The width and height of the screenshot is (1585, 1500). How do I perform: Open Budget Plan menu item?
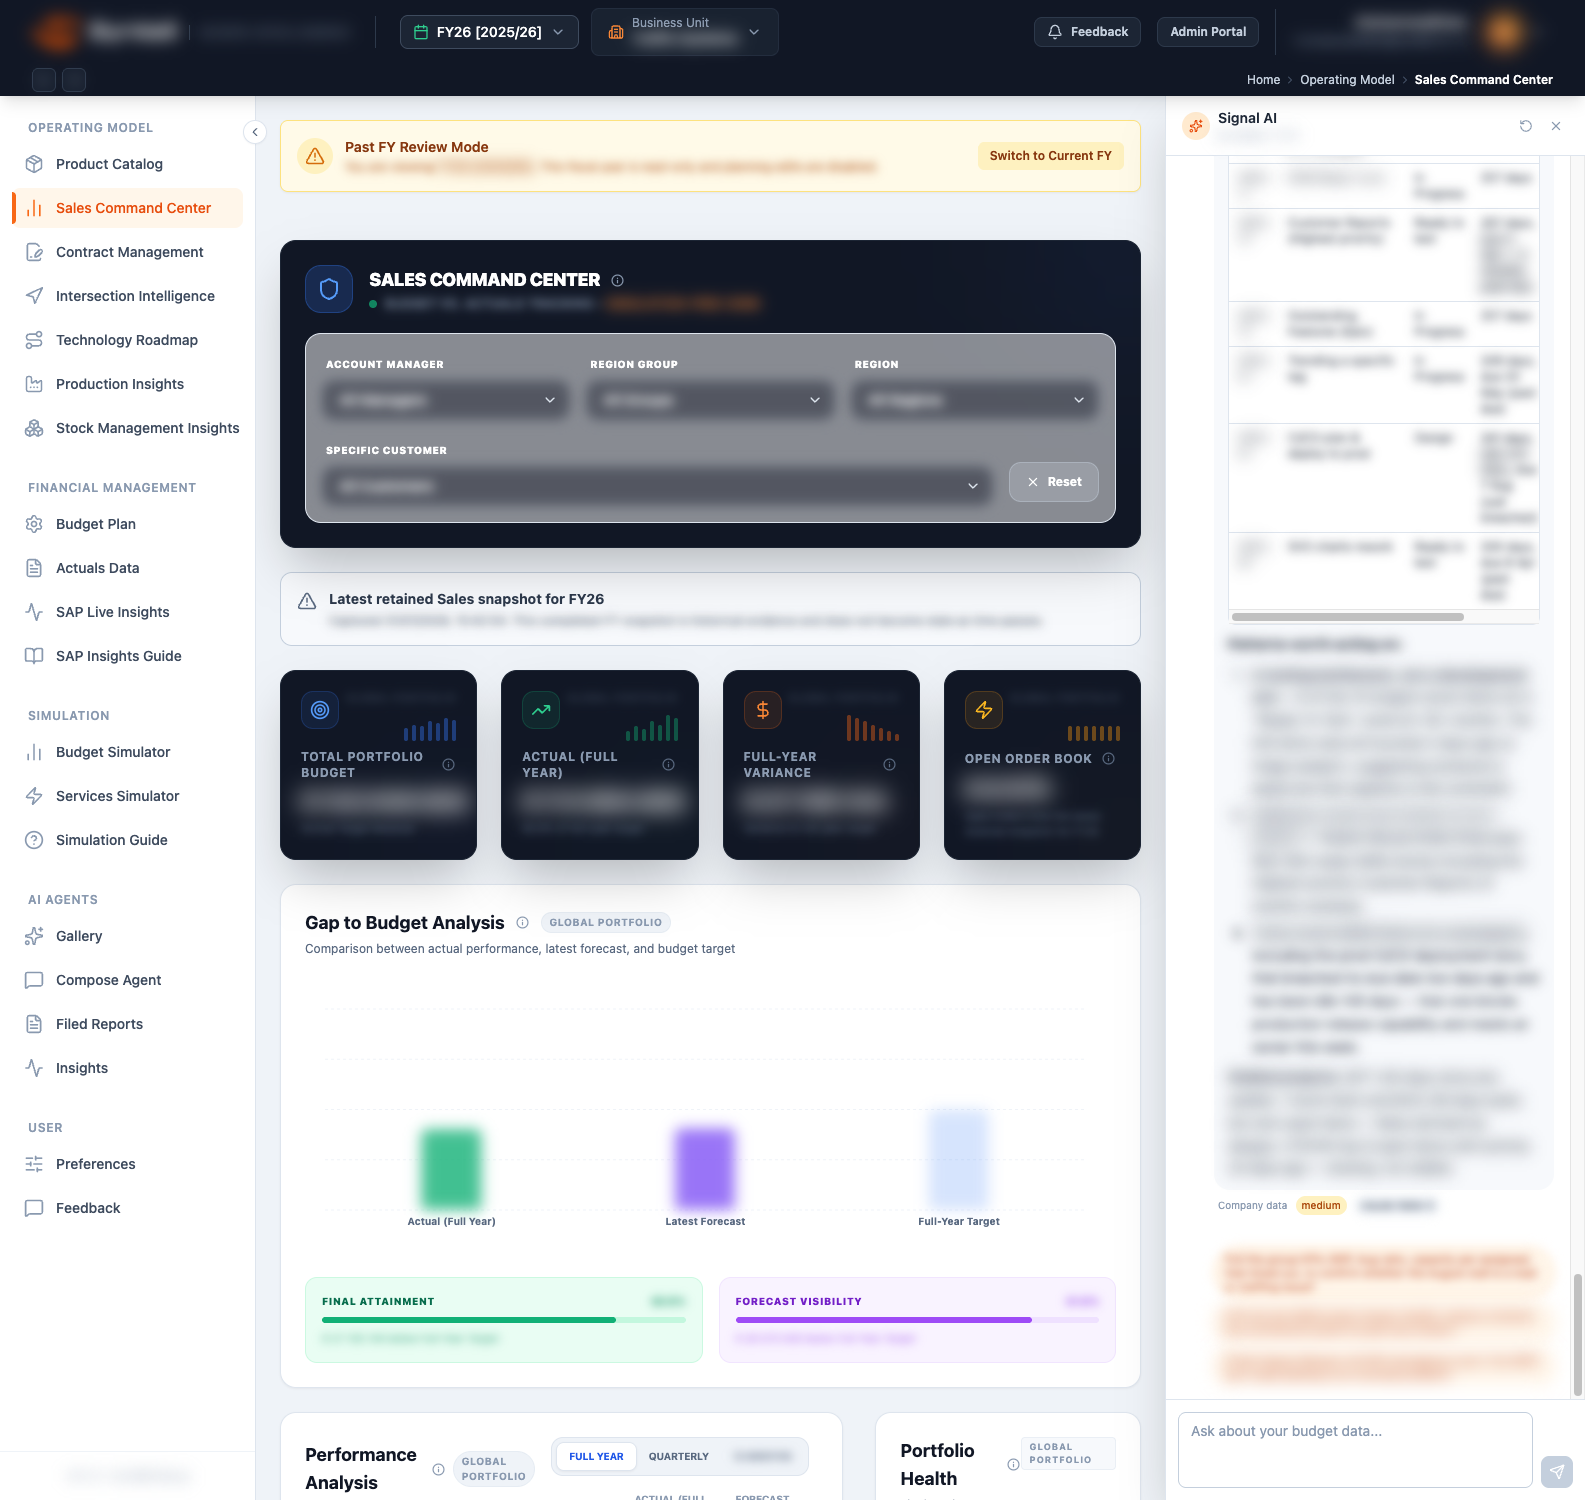[x=128, y=524]
